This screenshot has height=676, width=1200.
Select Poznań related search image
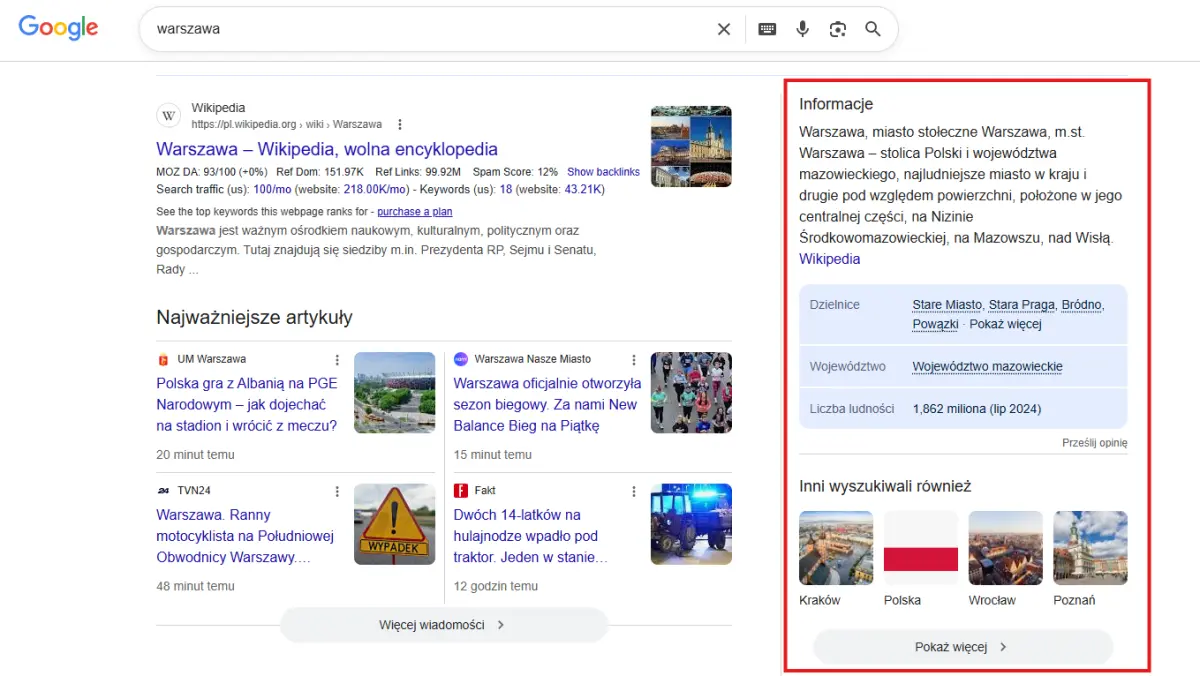pos(1090,548)
